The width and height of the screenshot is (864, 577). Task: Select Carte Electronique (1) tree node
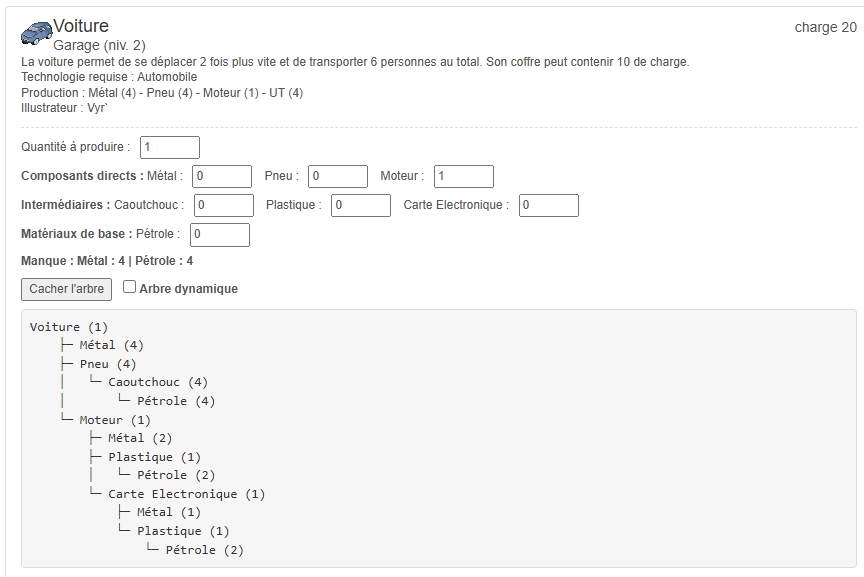(x=186, y=494)
